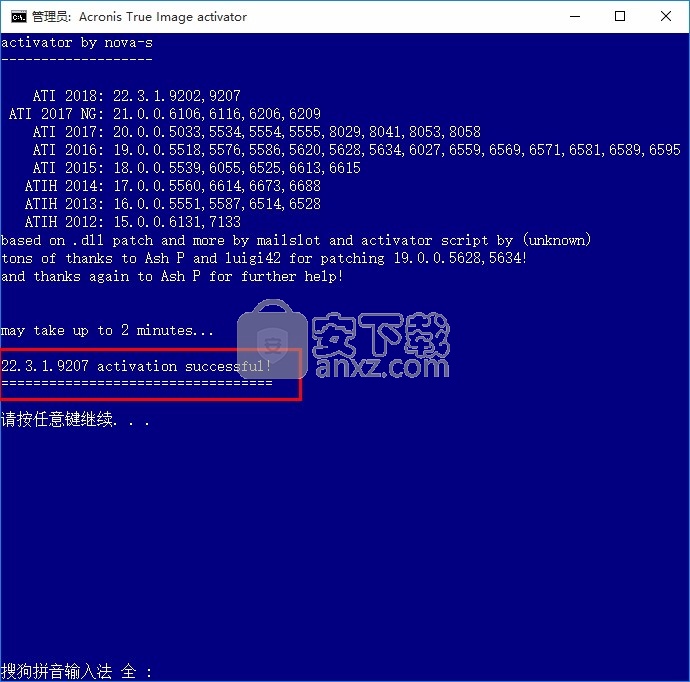Select the 'ATIH 2014: 17.0.0.5560' line
This screenshot has width=690, height=682.
coord(172,186)
